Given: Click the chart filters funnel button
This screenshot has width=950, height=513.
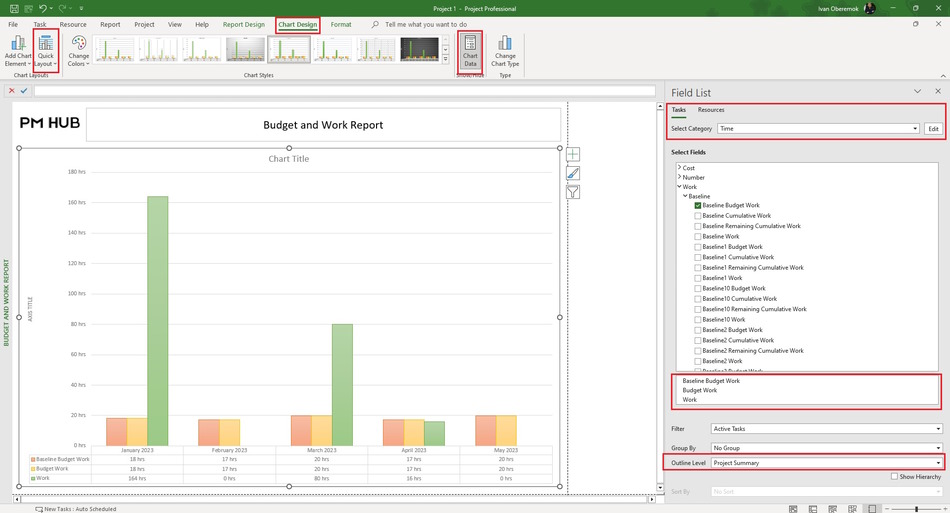Looking at the screenshot, I should click(573, 192).
